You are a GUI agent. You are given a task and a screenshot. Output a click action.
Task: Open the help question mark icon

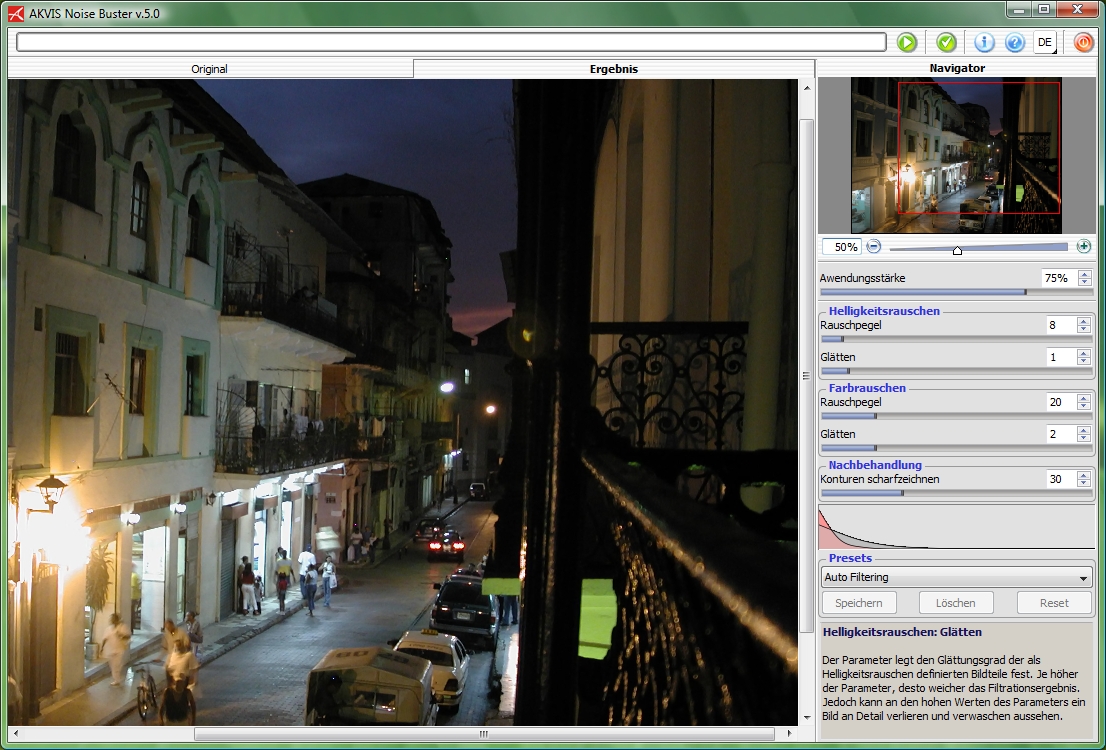tap(1015, 42)
